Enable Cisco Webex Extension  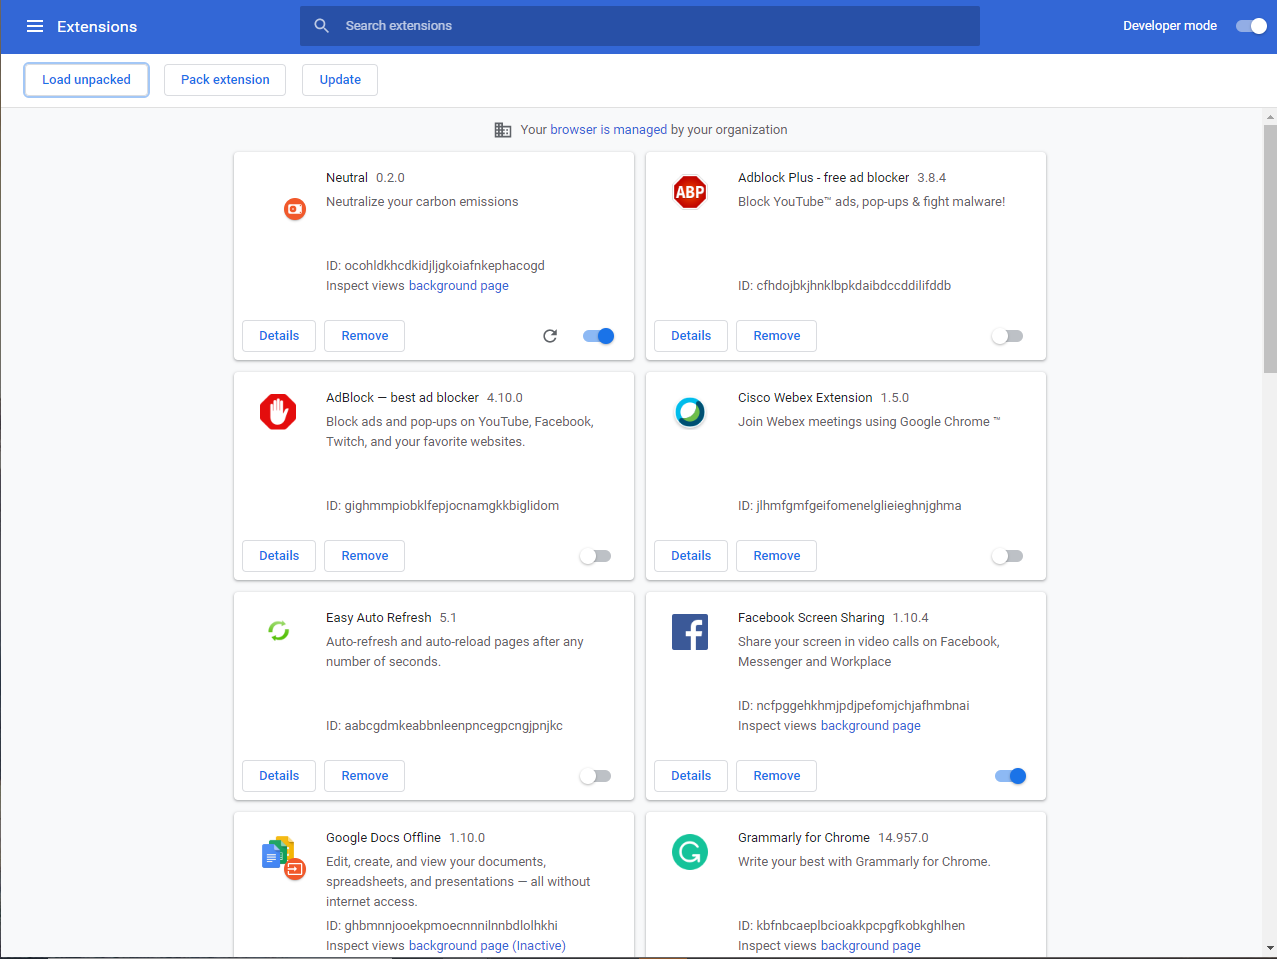click(x=1007, y=556)
